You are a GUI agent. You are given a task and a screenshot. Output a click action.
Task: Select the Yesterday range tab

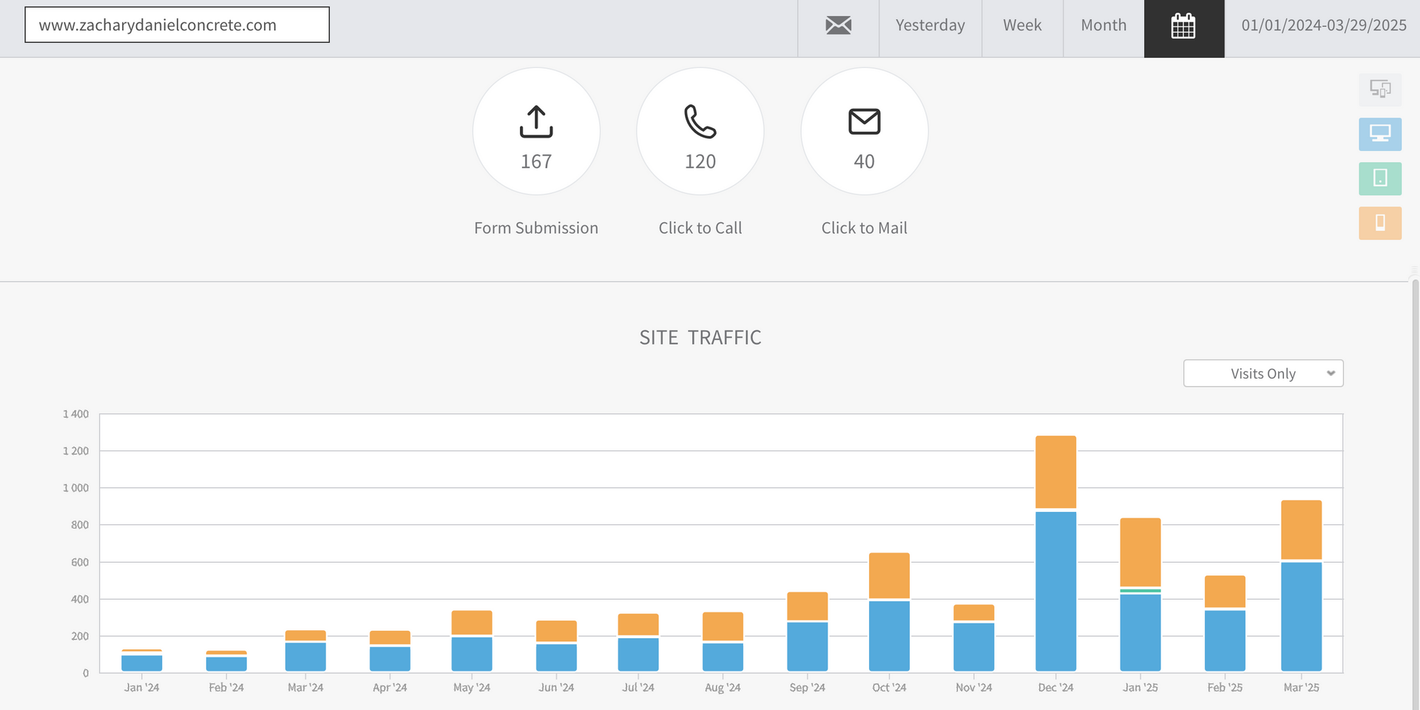(930, 26)
